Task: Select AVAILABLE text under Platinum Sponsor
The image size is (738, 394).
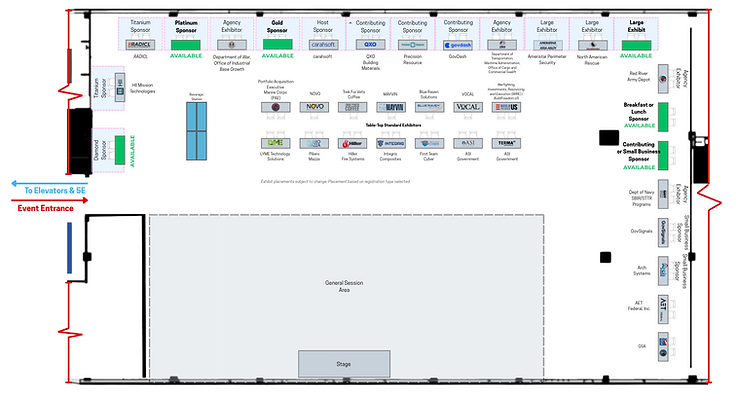Action: [x=186, y=56]
